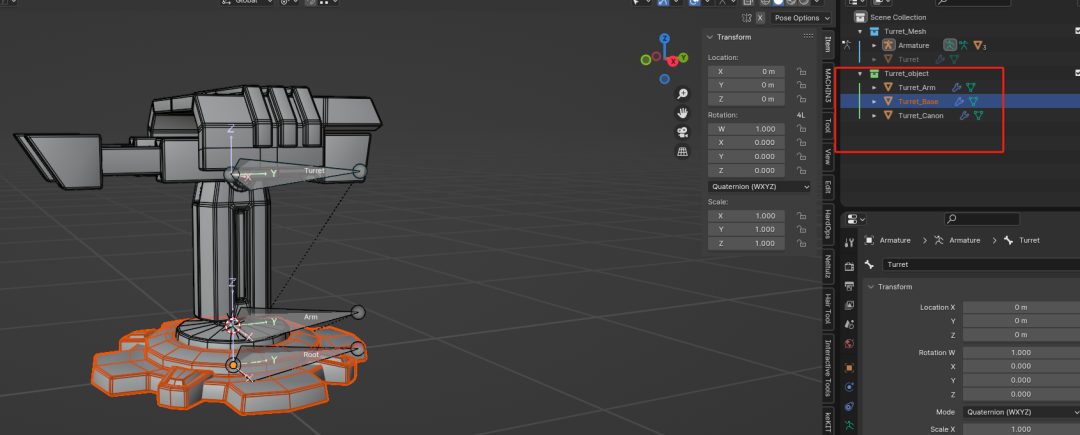
Task: Open the Tool properties tab icon
Action: click(x=849, y=242)
